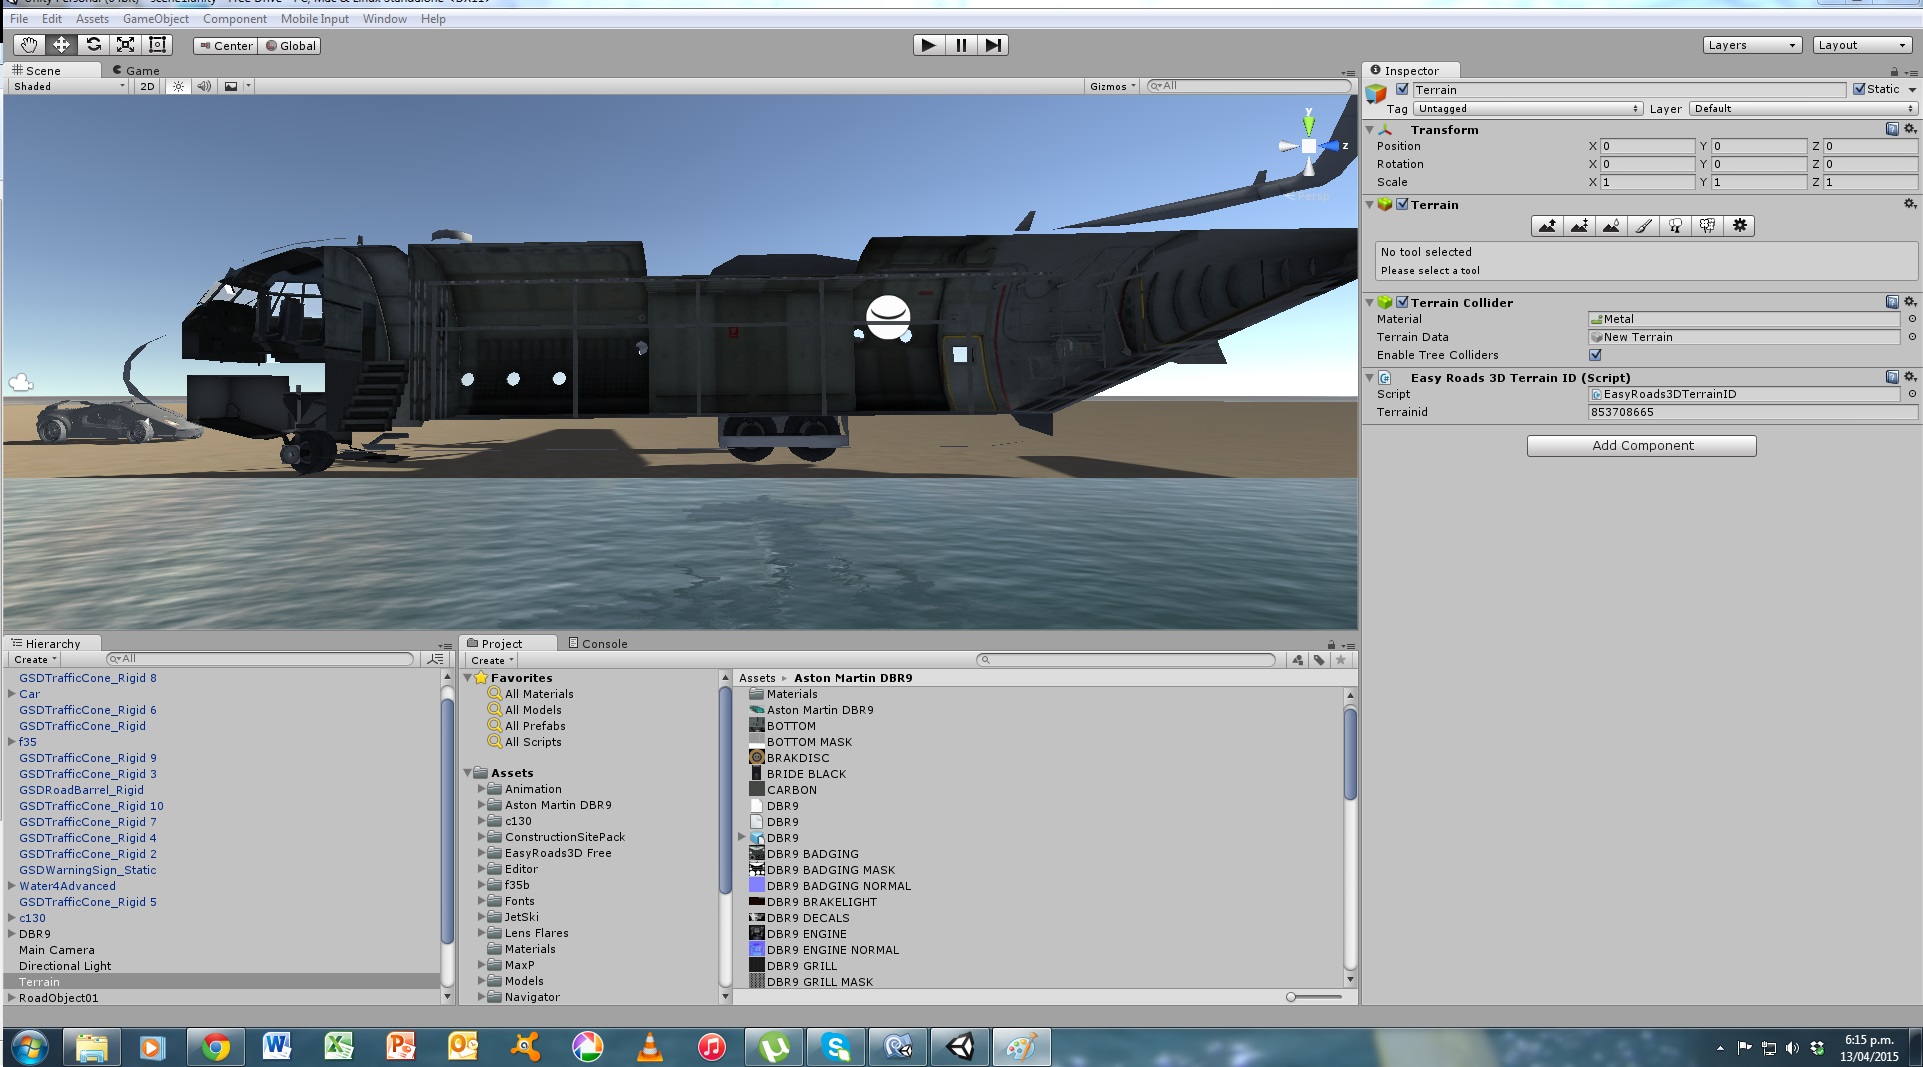Select Raise/Lower Terrain tool
The image size is (1923, 1067).
tap(1547, 226)
